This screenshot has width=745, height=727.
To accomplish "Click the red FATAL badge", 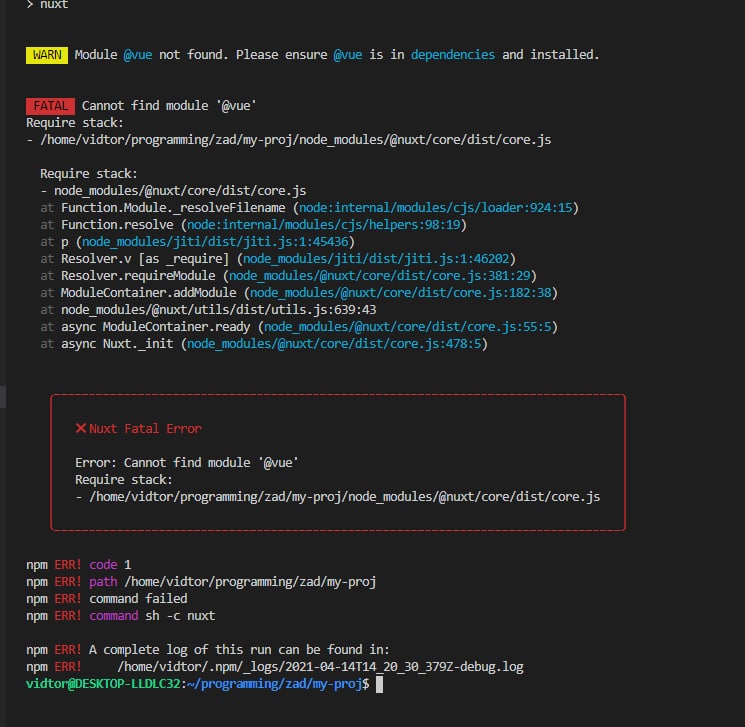I will coord(50,106).
